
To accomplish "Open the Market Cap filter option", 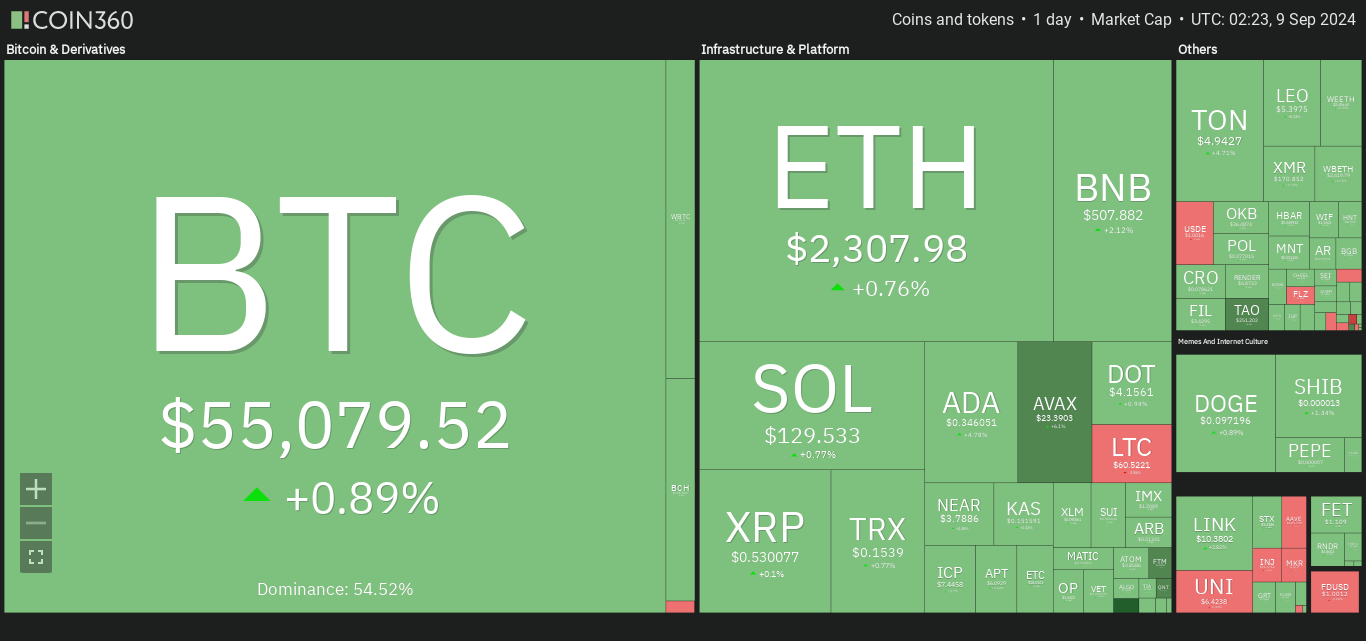I will tap(1131, 20).
